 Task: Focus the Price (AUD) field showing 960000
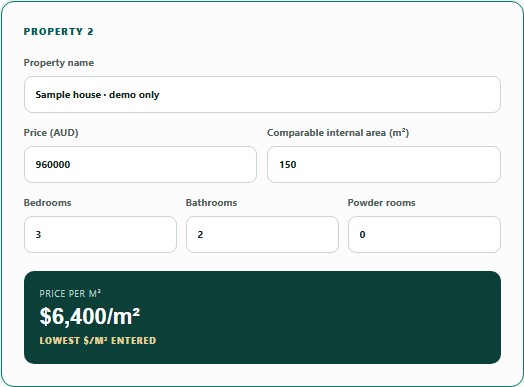click(140, 164)
